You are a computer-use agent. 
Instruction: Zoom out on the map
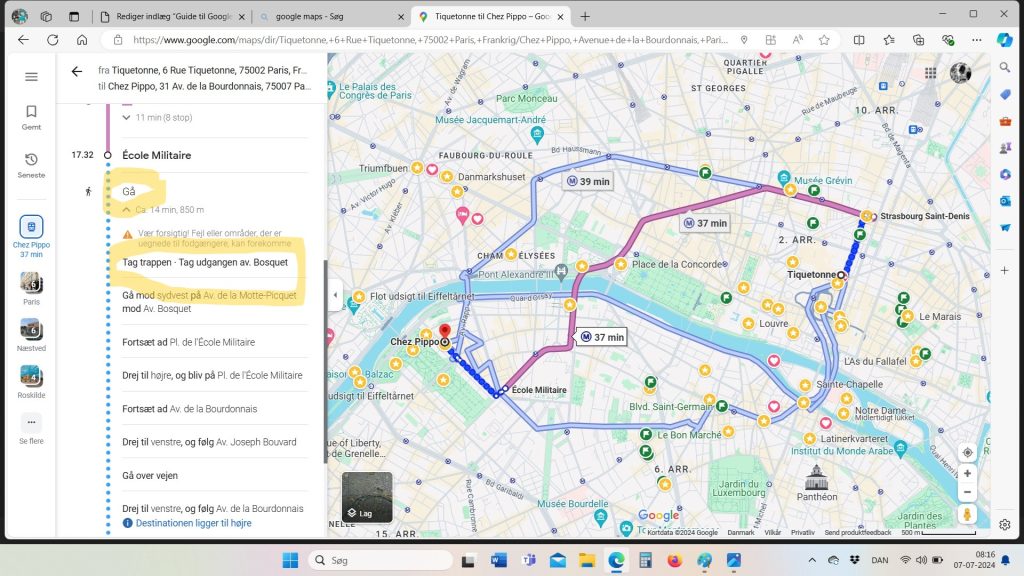pos(966,492)
